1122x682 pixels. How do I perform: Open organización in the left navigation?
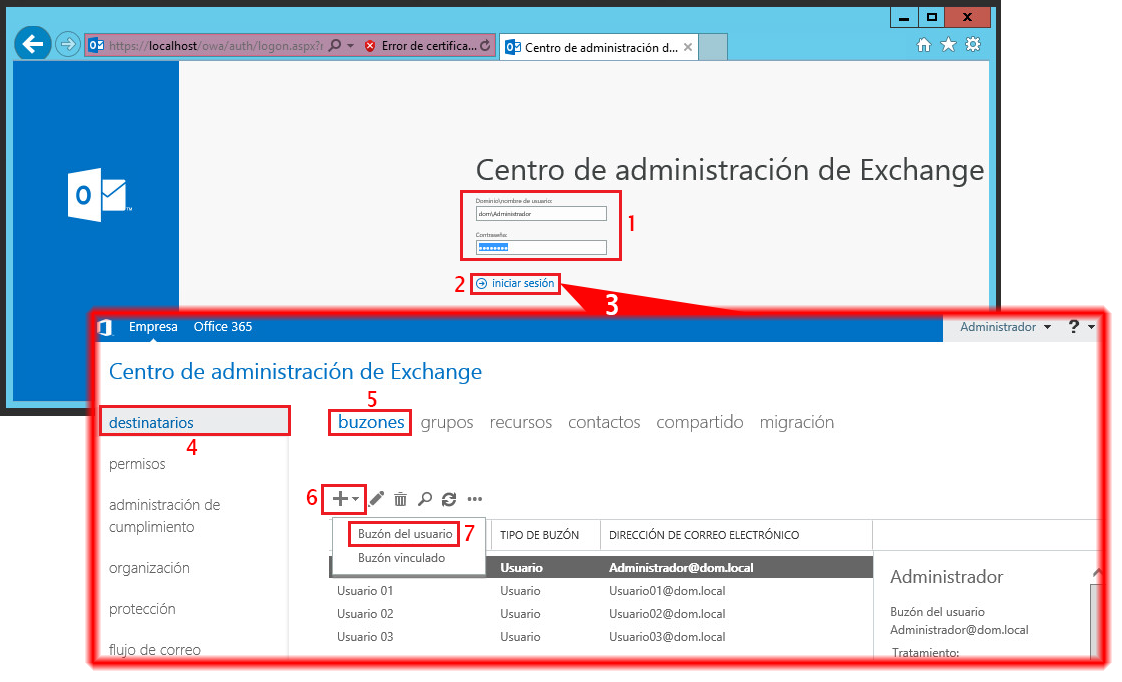[149, 568]
